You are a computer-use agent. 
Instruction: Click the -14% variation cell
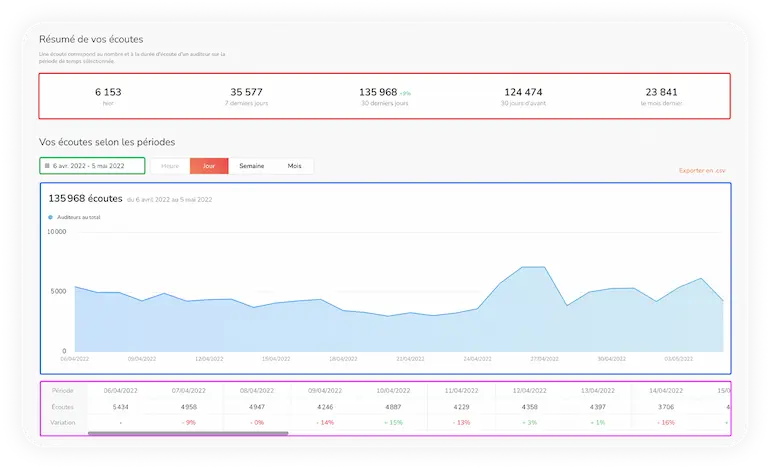tap(325, 423)
